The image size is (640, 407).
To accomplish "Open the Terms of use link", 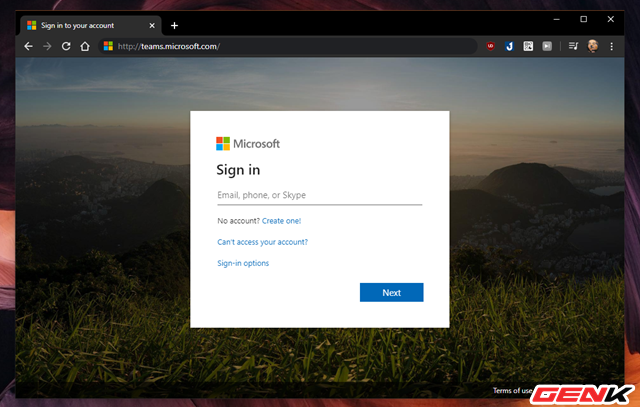I will (512, 391).
